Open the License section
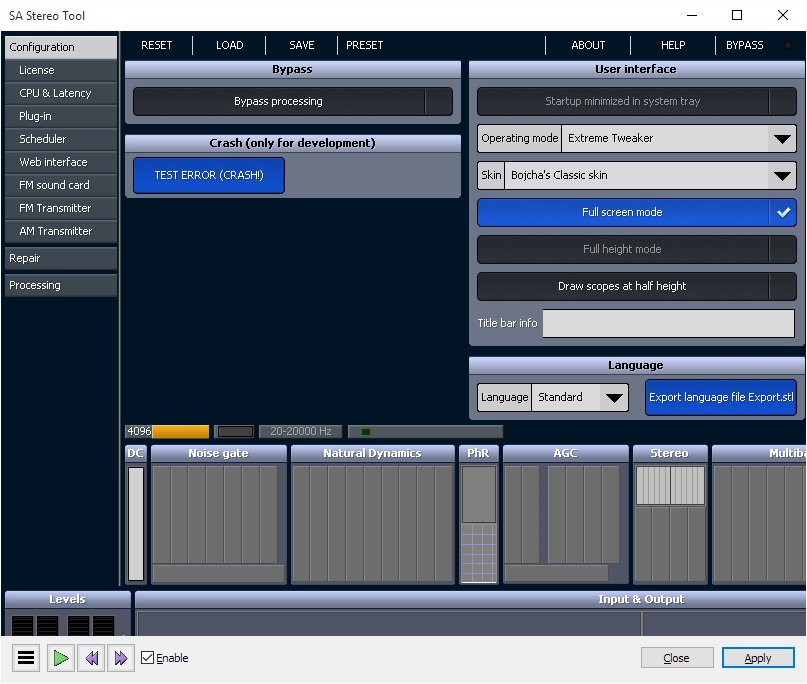The height and width of the screenshot is (684, 807). pyautogui.click(x=61, y=71)
